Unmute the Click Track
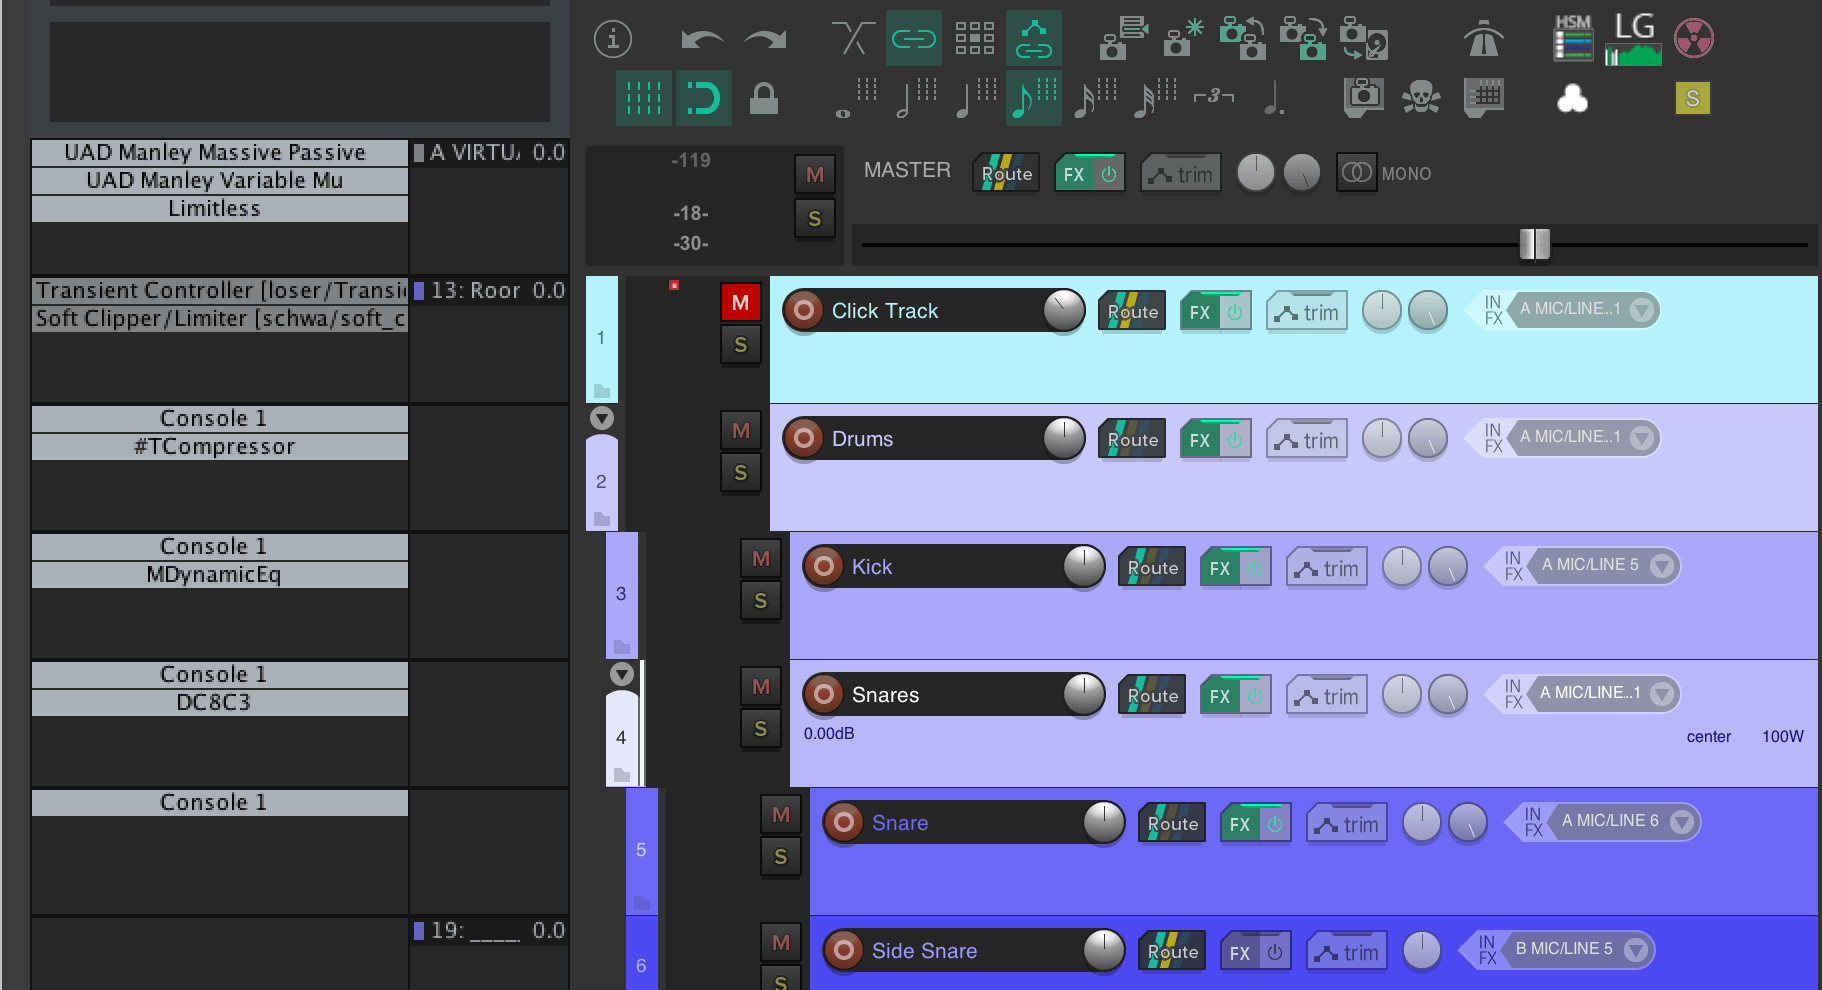The image size is (1822, 990). point(740,303)
